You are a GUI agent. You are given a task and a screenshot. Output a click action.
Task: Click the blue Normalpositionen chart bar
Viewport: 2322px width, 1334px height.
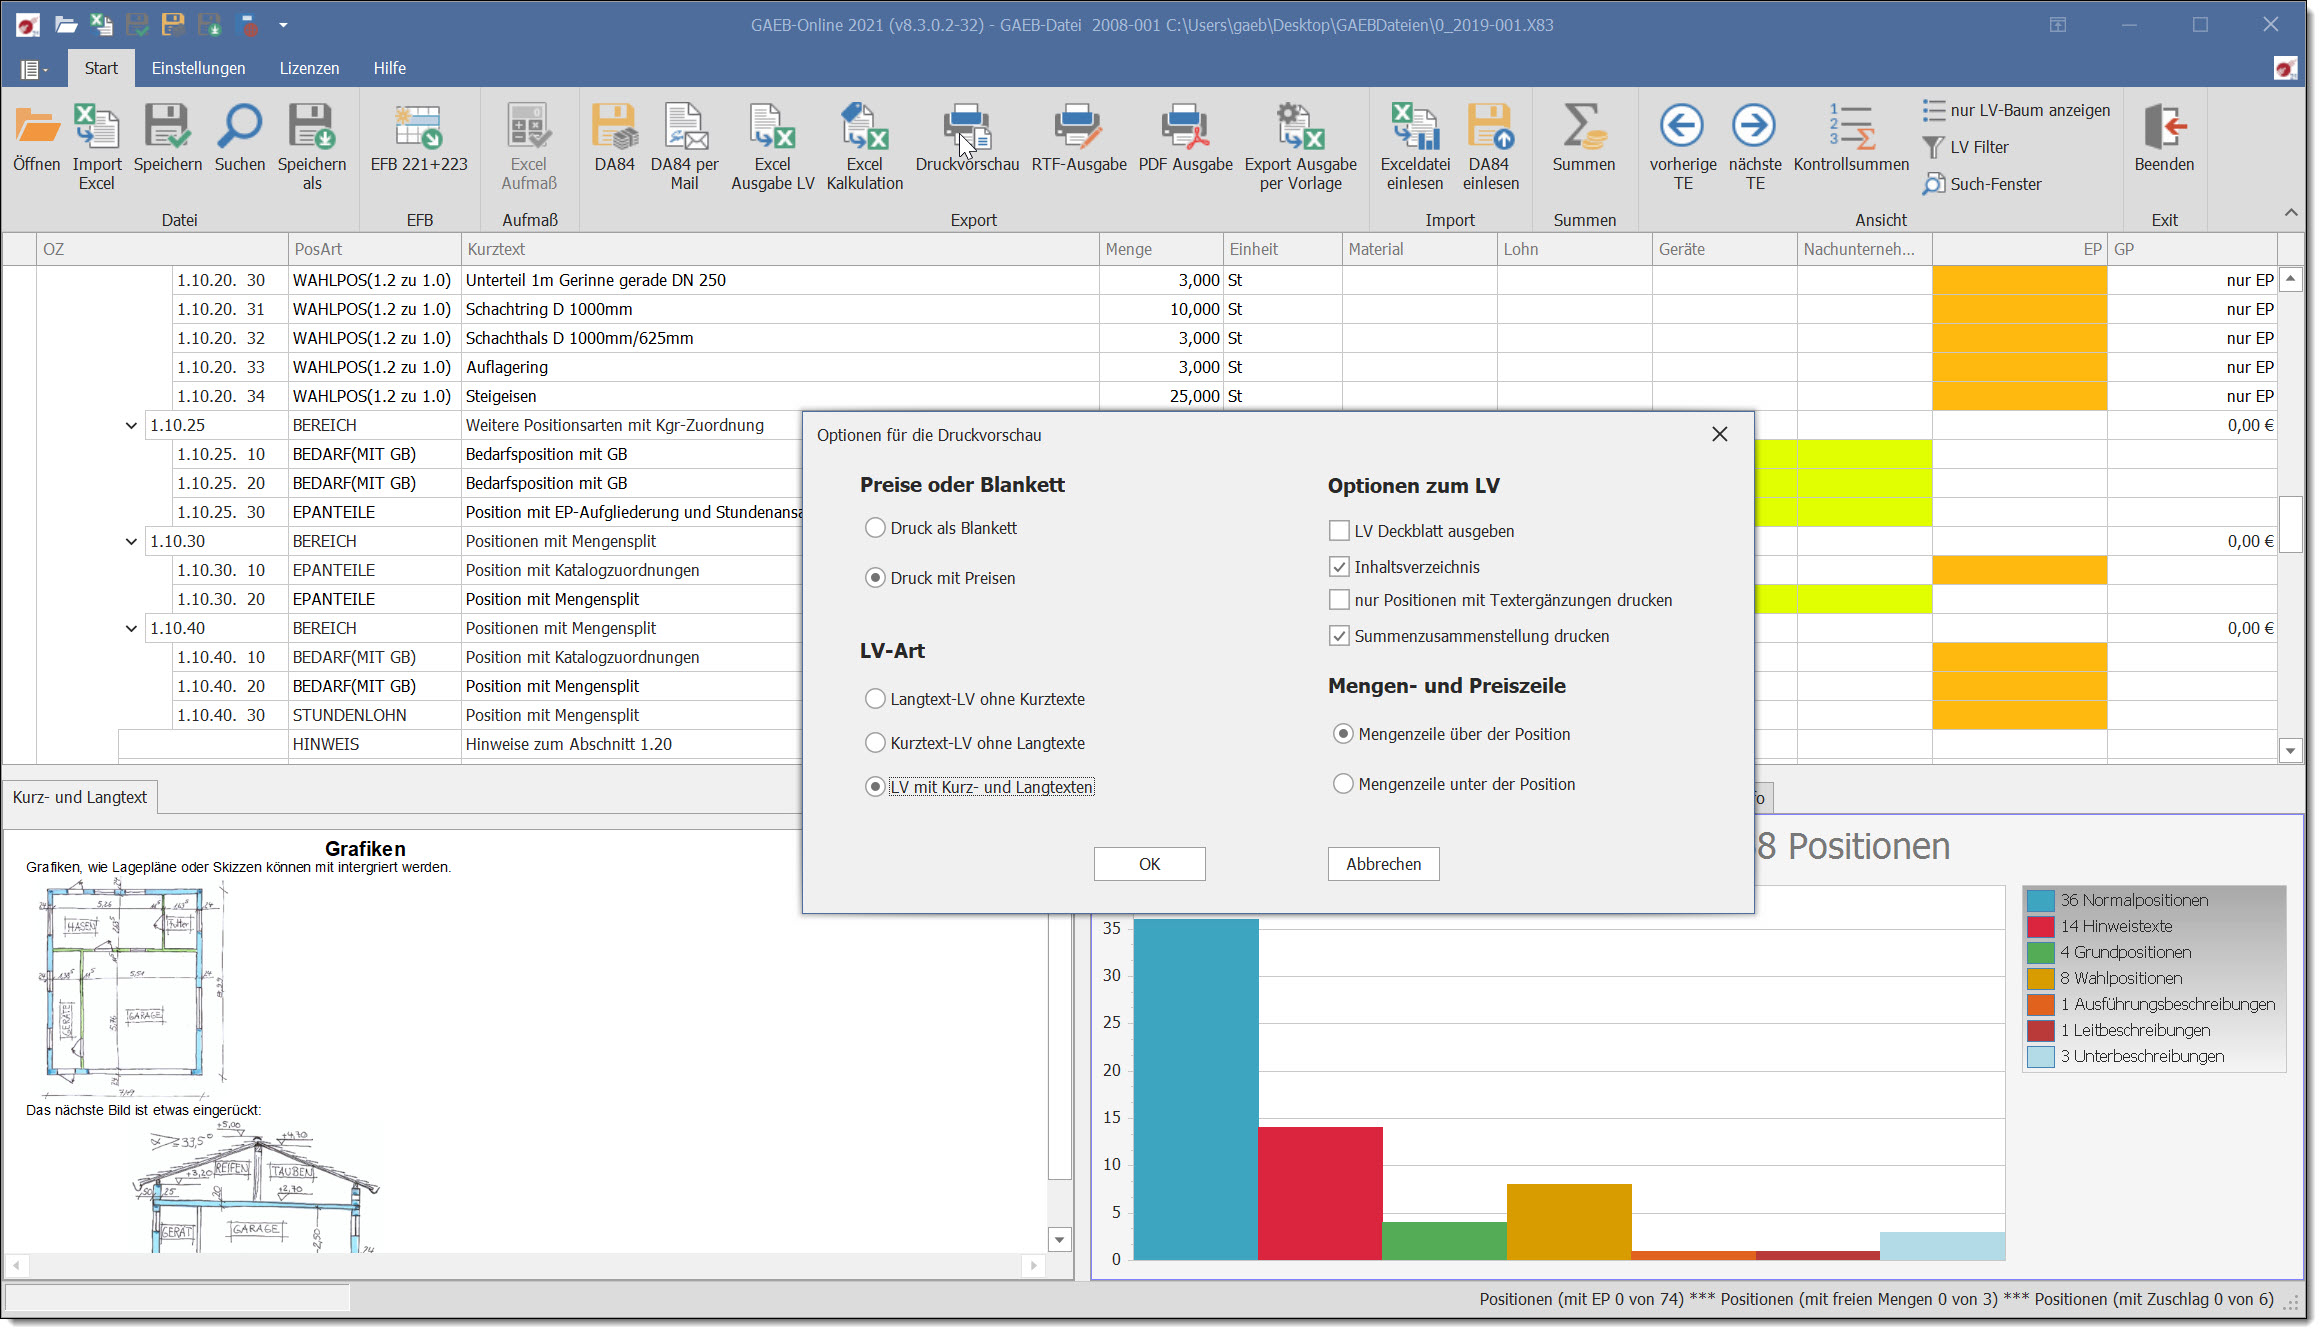(1195, 1089)
